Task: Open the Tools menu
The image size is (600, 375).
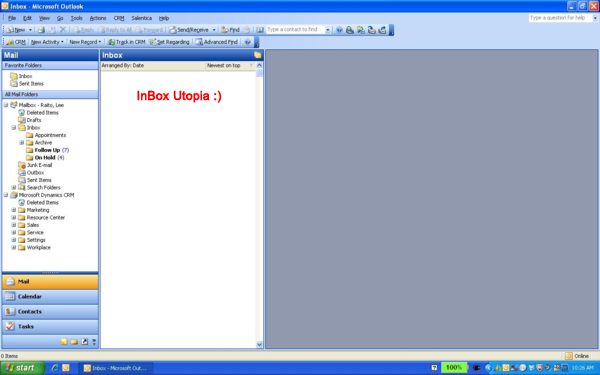Action: [77, 18]
